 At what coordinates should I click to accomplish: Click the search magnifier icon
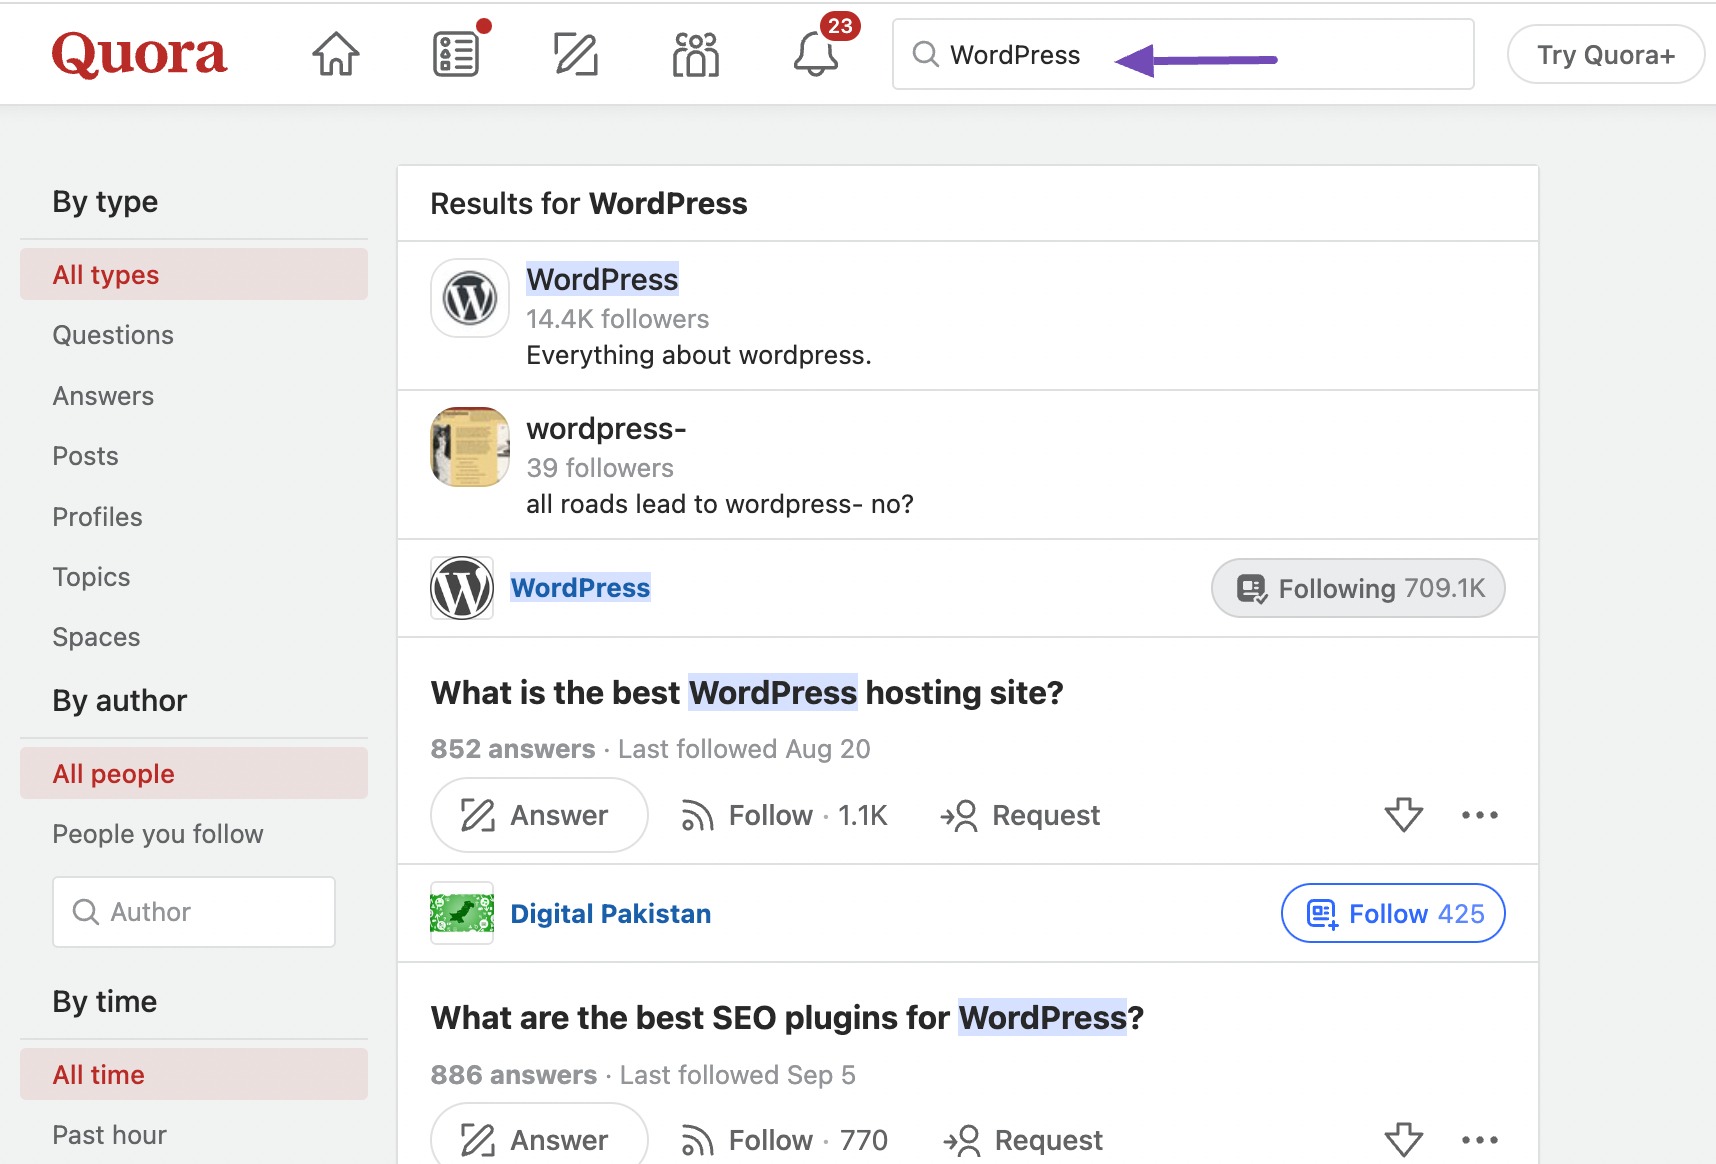(x=926, y=54)
